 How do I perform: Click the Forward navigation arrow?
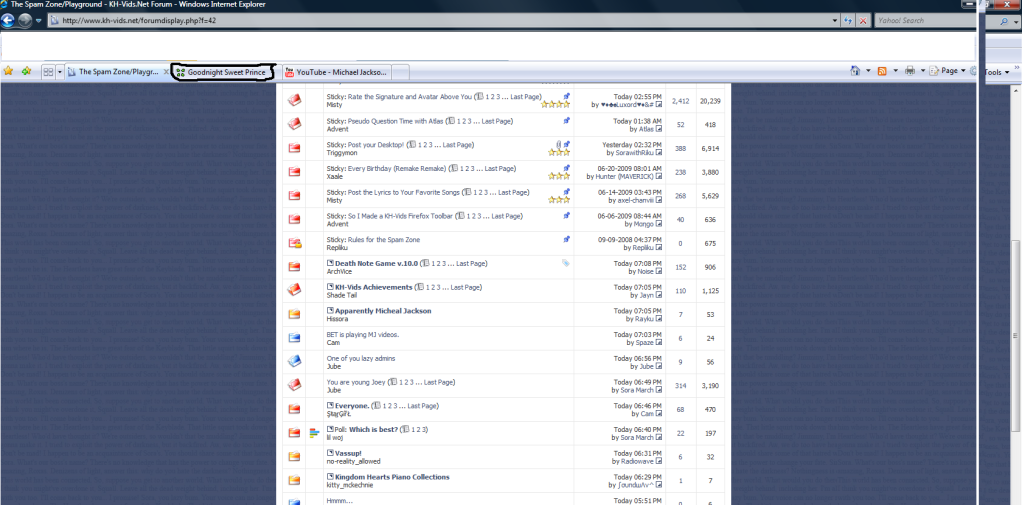[x=25, y=20]
